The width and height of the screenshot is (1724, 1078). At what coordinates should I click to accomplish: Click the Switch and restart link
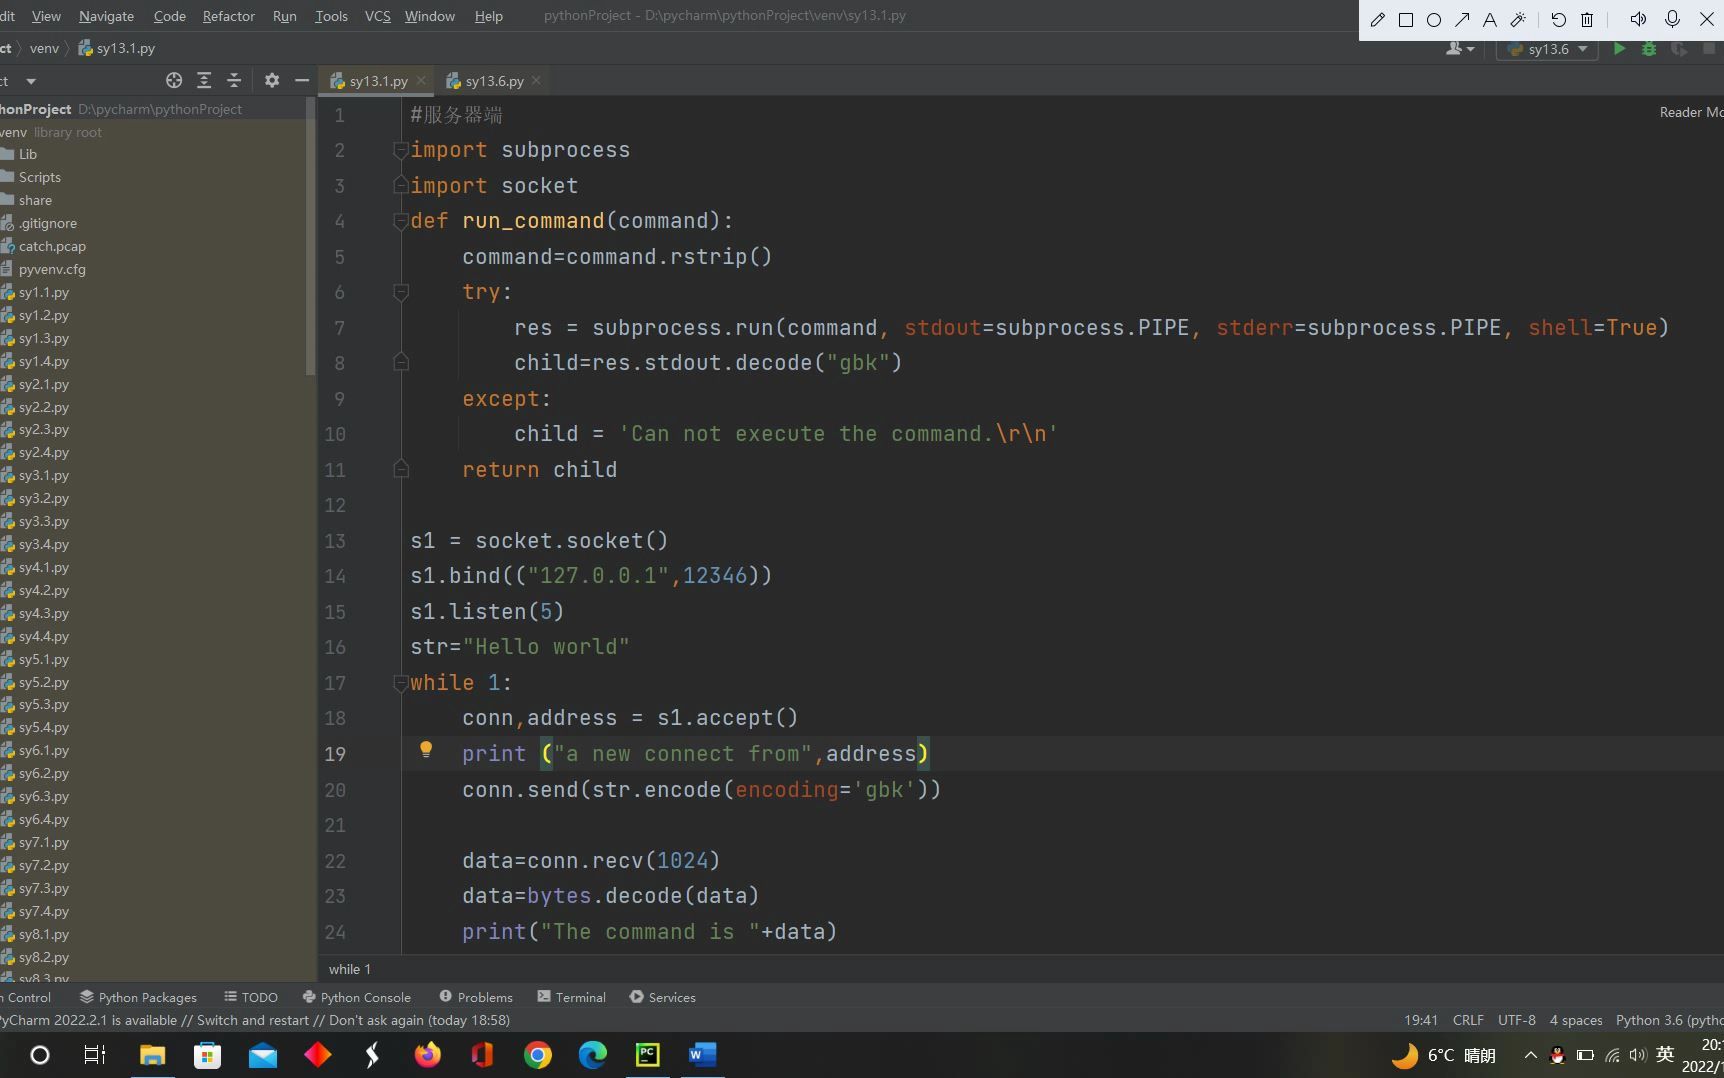[x=251, y=1020]
